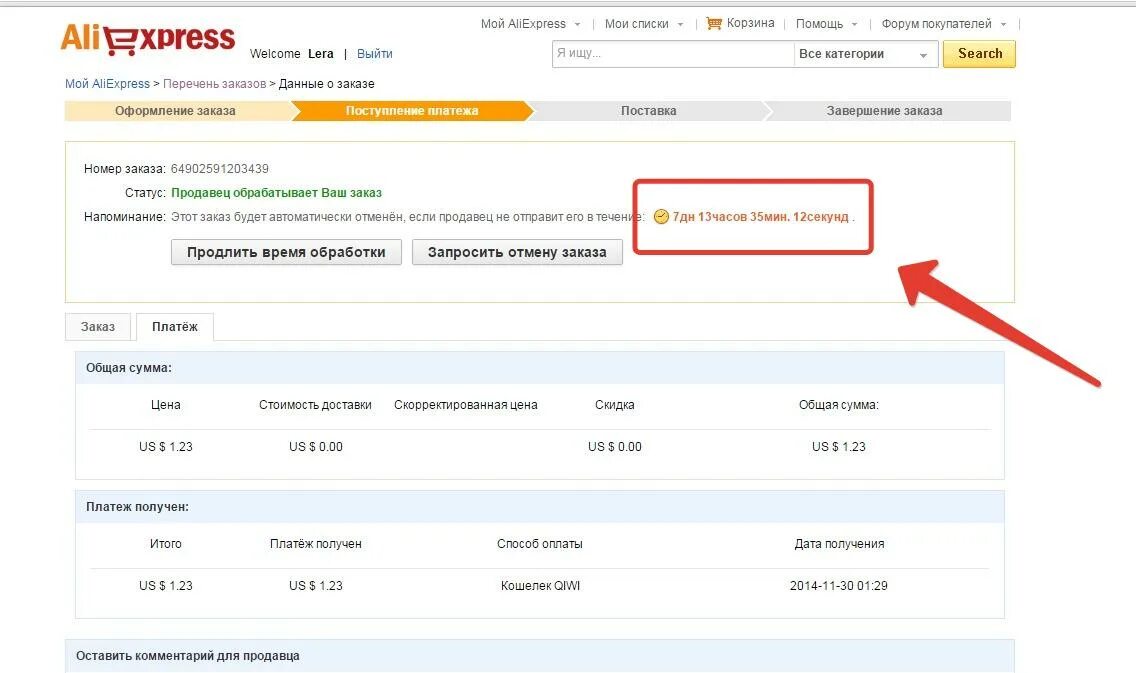Click Стоимость доставки column header
Screen dimensions: 1136x673
[x=315, y=405]
